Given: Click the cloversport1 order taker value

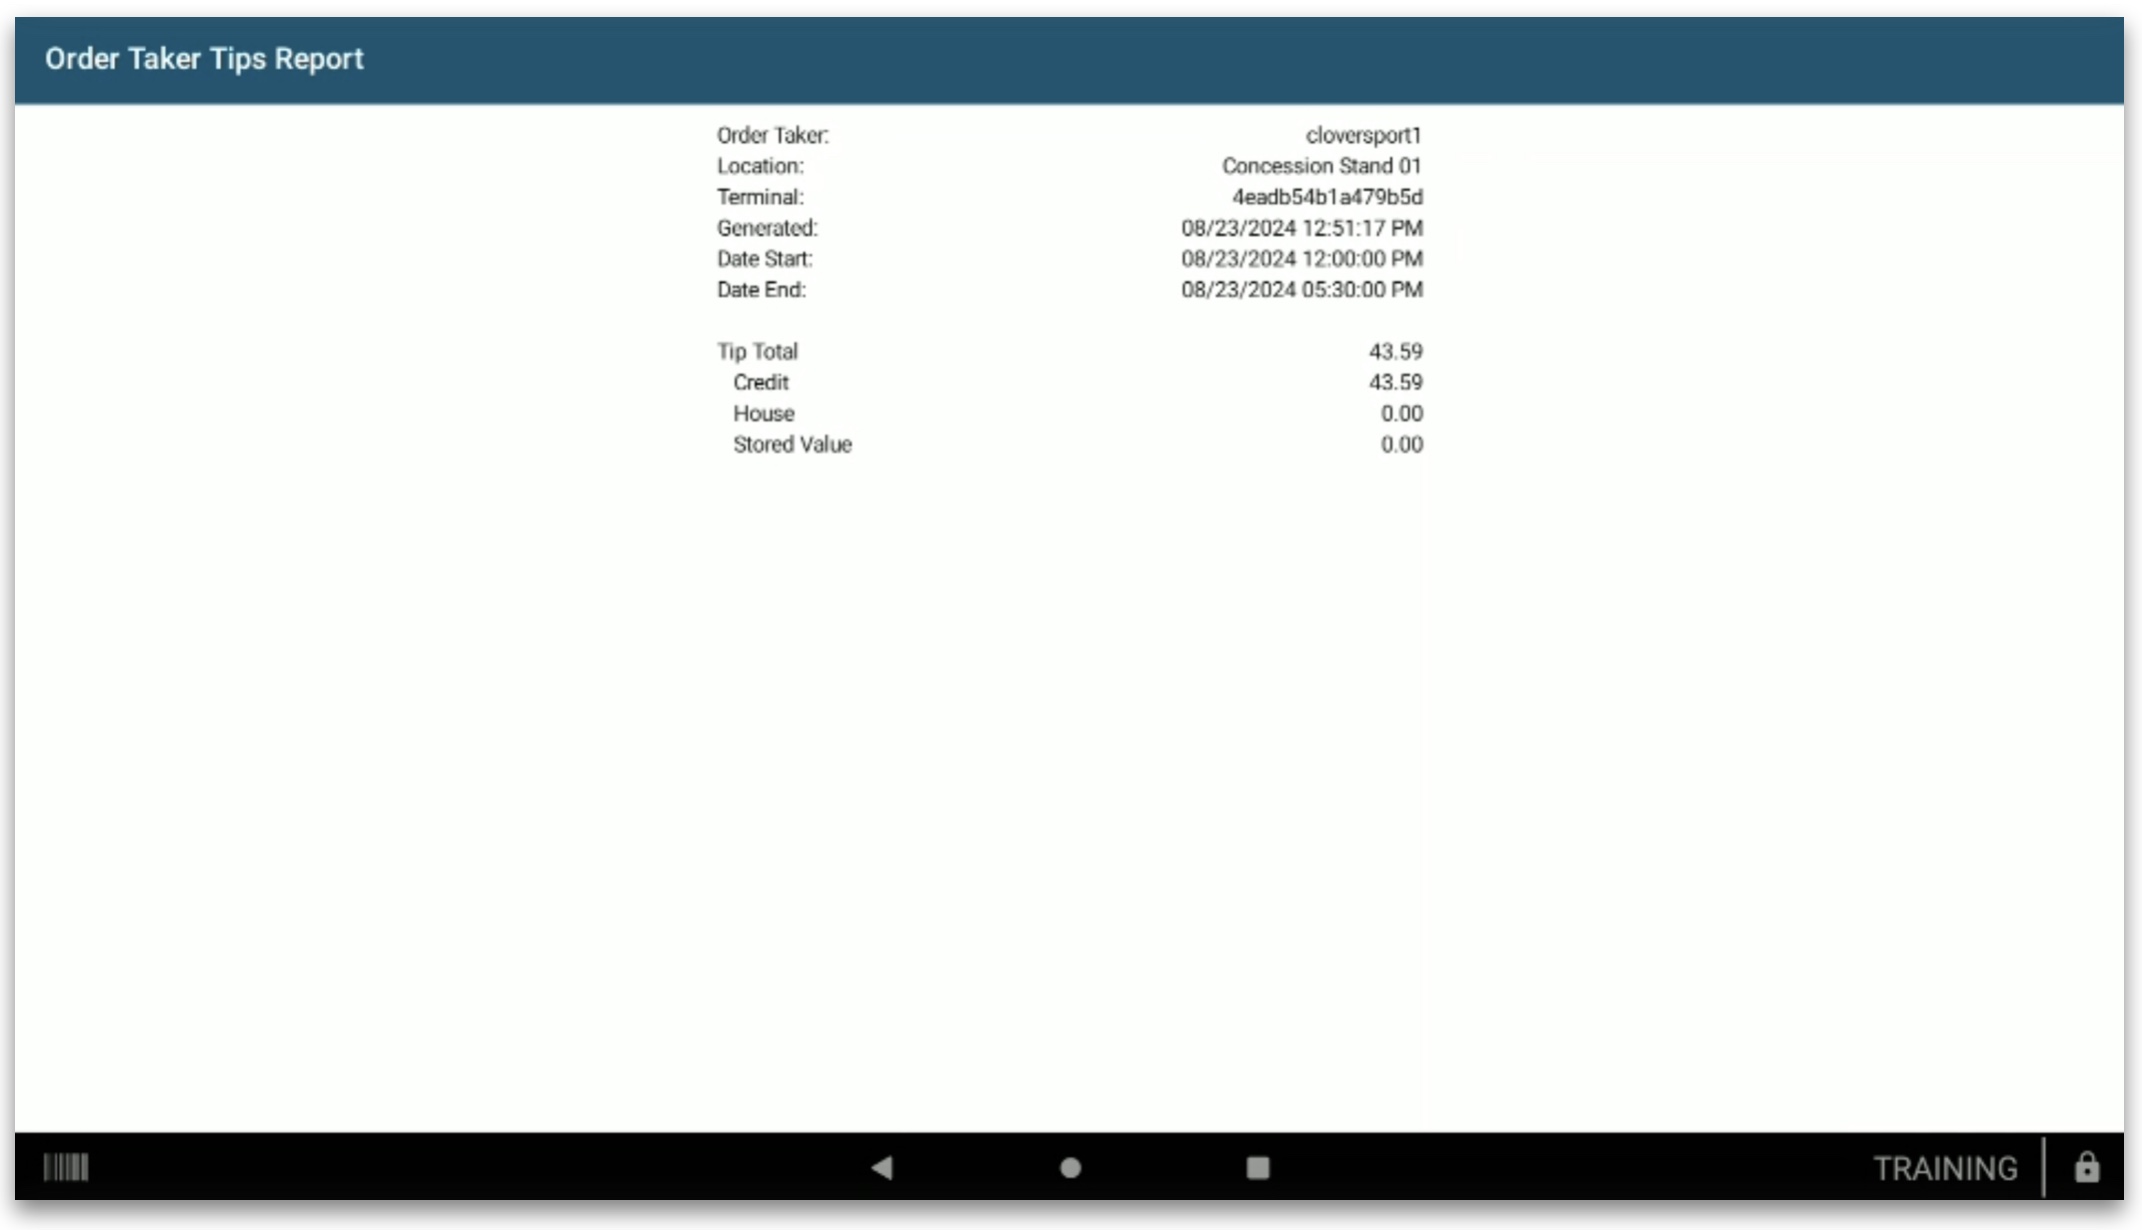Looking at the screenshot, I should 1363,135.
